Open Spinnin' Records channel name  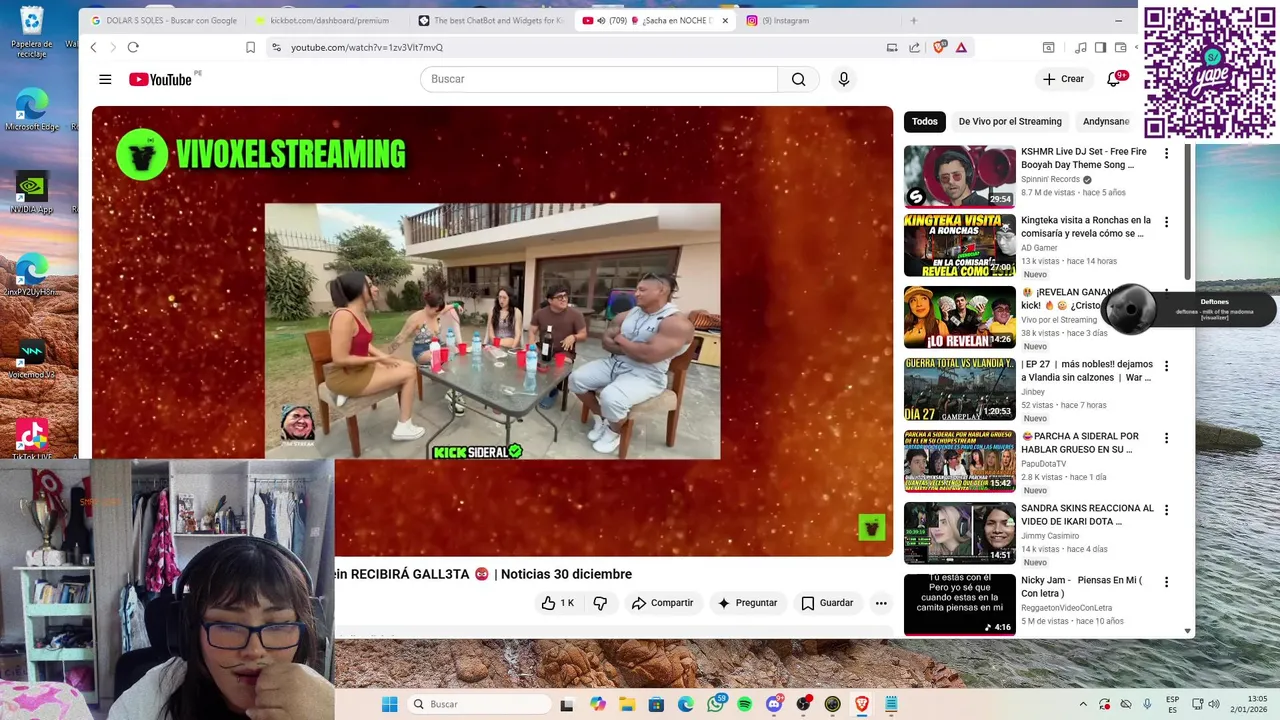tap(1050, 179)
